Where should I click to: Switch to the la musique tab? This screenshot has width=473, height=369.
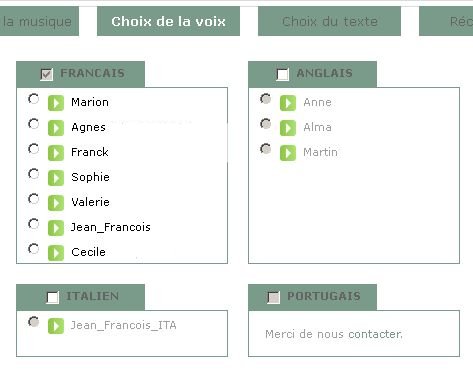(39, 21)
